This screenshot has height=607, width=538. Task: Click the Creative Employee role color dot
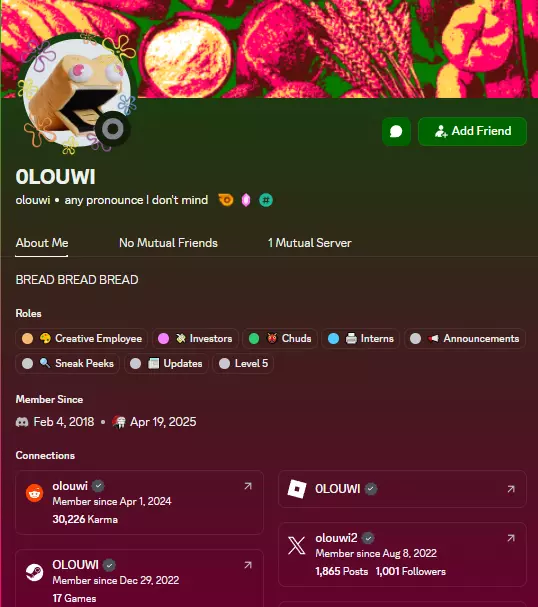click(x=27, y=339)
